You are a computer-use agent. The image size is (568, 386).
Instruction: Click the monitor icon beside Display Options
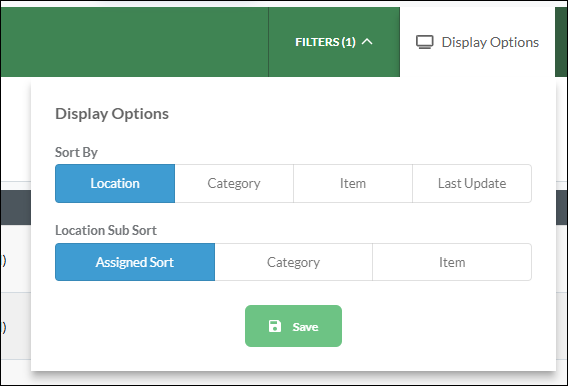[x=424, y=42]
